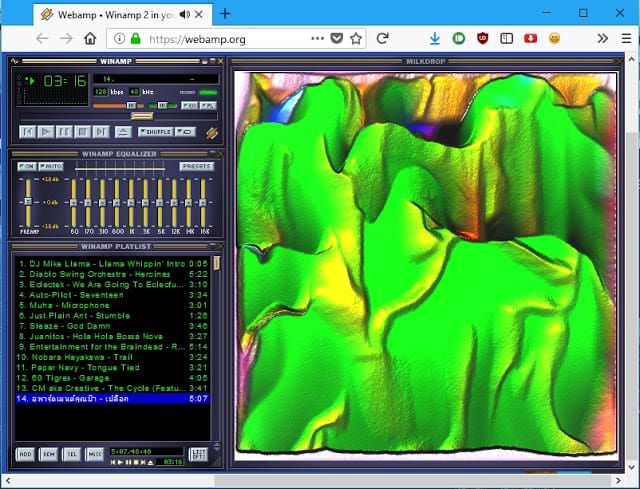Click the playlist scrollbar handle

217,263
